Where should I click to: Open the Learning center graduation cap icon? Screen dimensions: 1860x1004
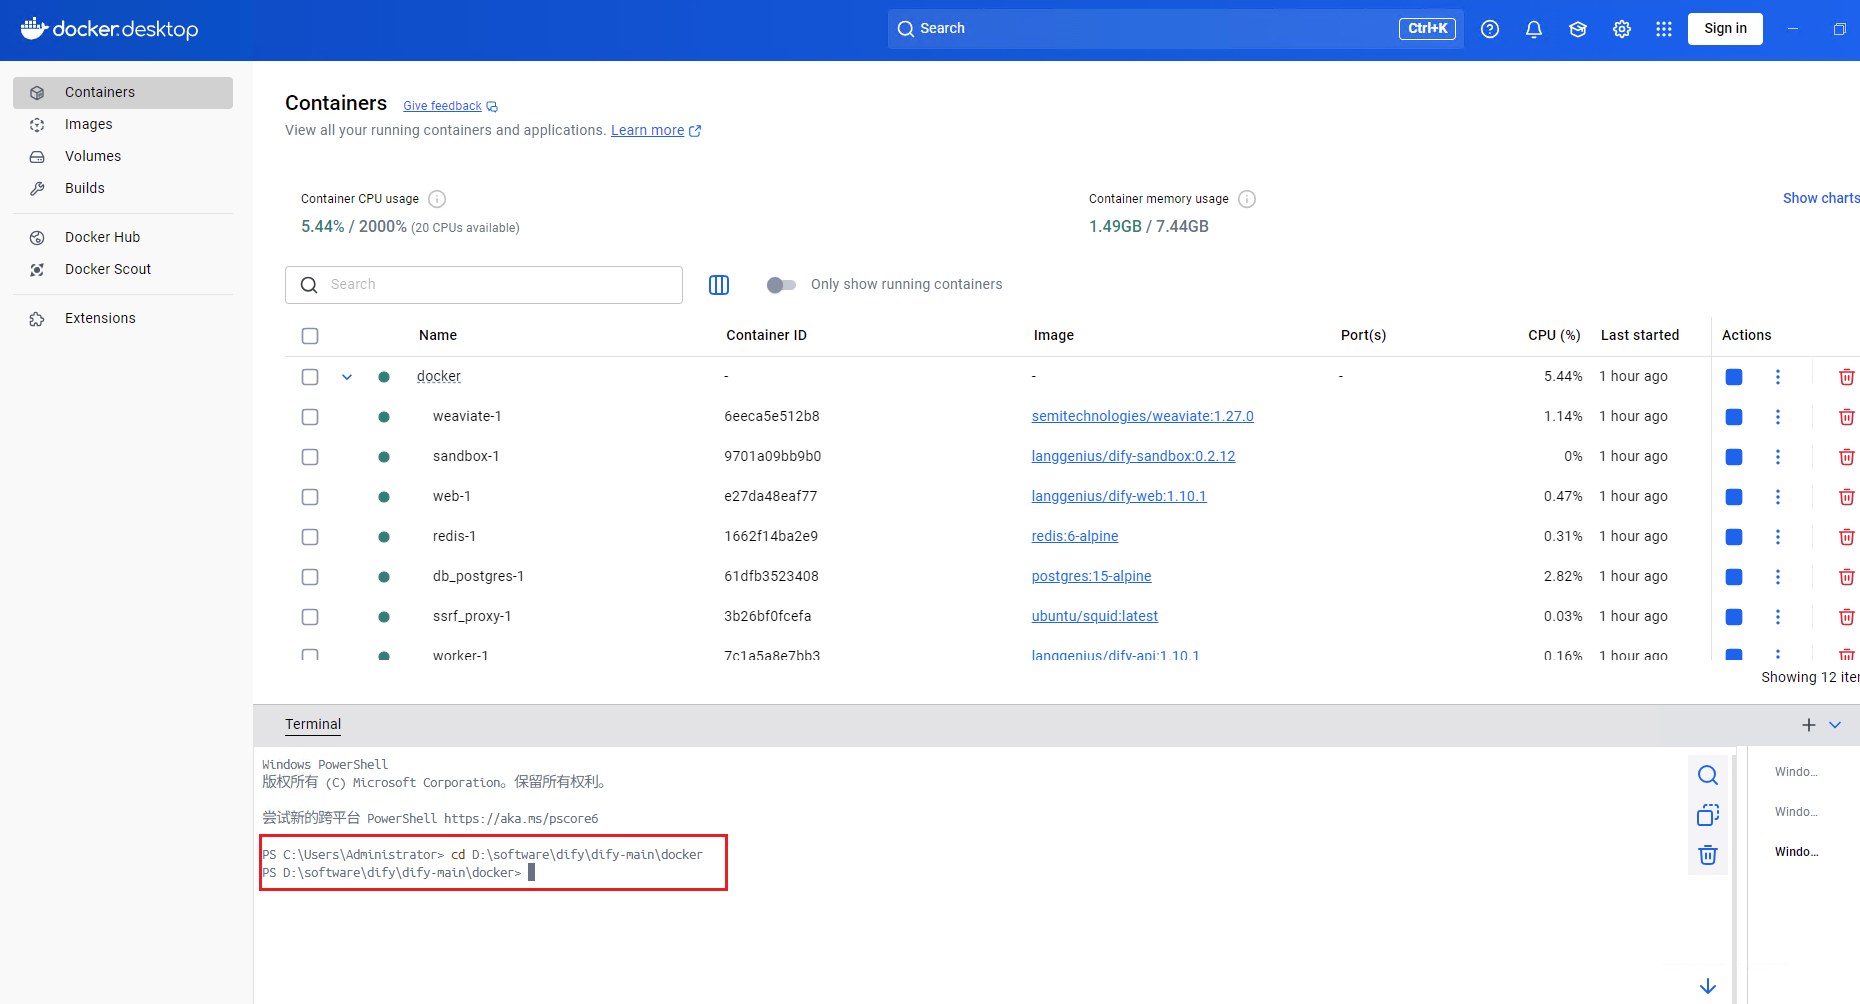pos(1578,29)
